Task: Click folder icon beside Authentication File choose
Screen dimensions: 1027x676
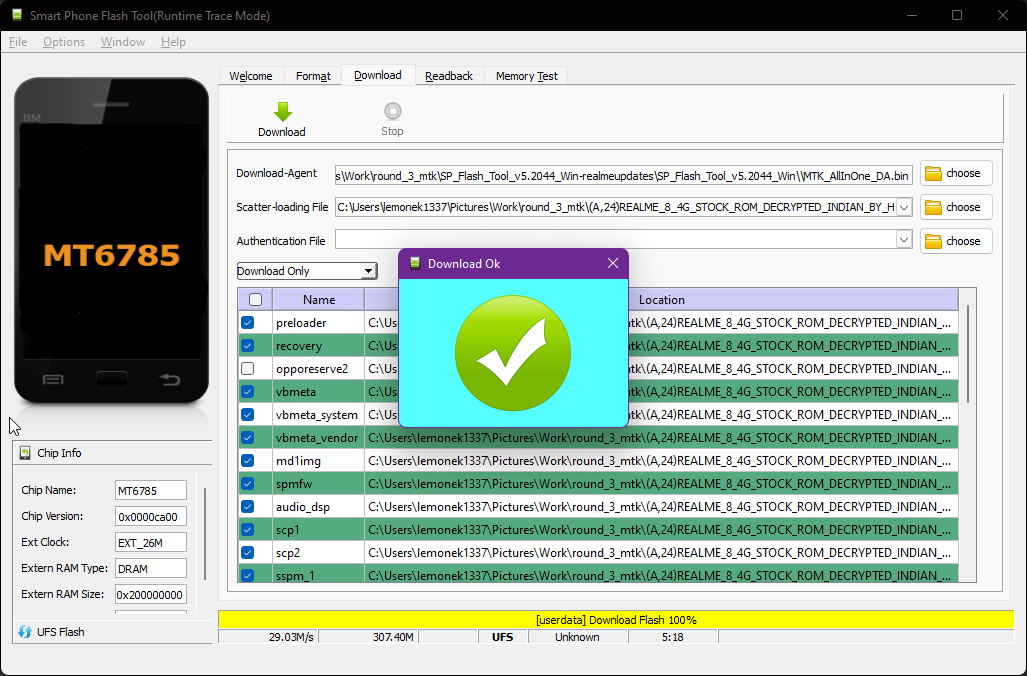Action: coord(933,242)
